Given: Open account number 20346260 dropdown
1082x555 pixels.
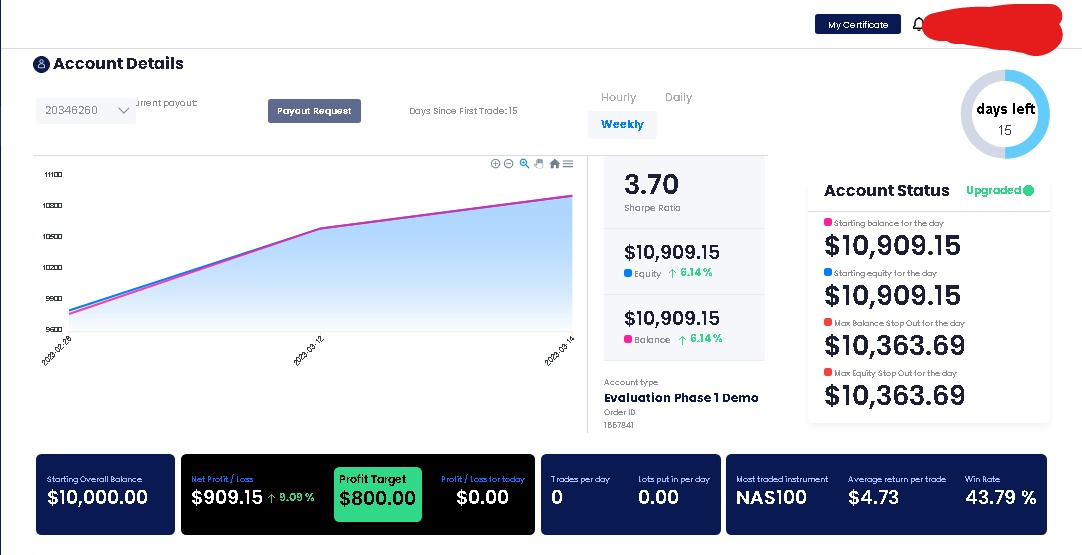Looking at the screenshot, I should point(86,110).
